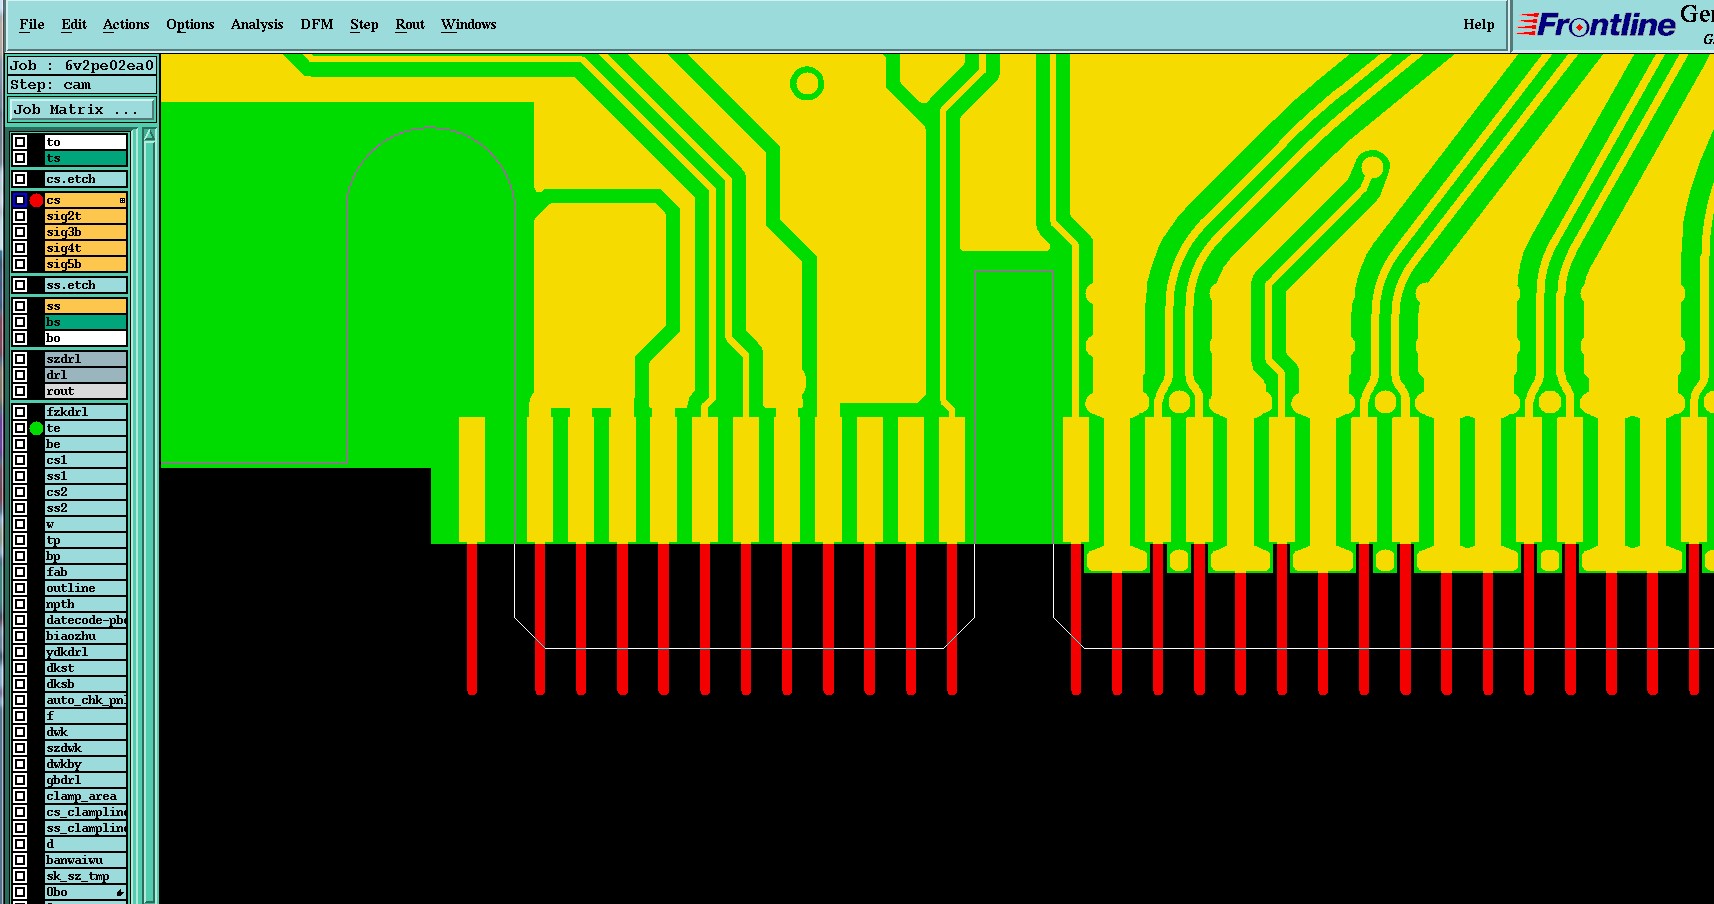1714x904 pixels.
Task: Select the fzkdrl layer name
Action: tap(86, 412)
